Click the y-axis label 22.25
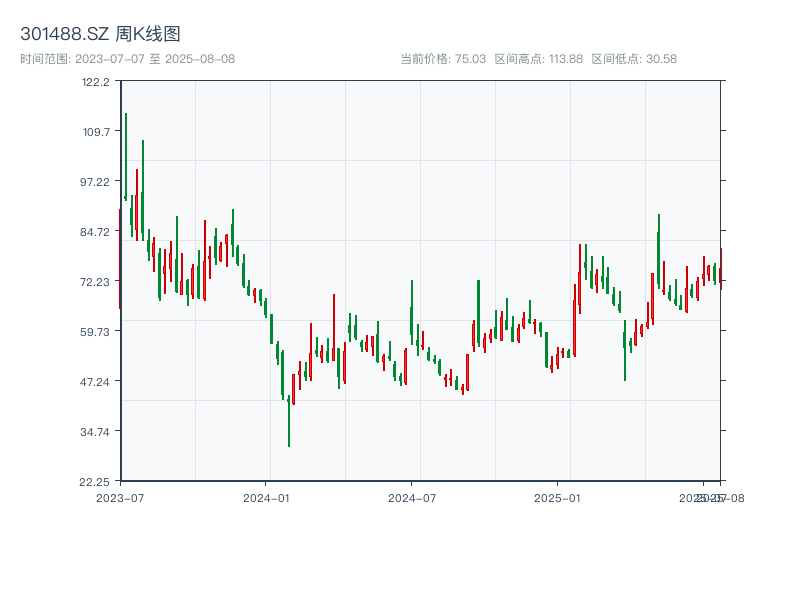Screen dimensions: 800x600 pos(95,482)
